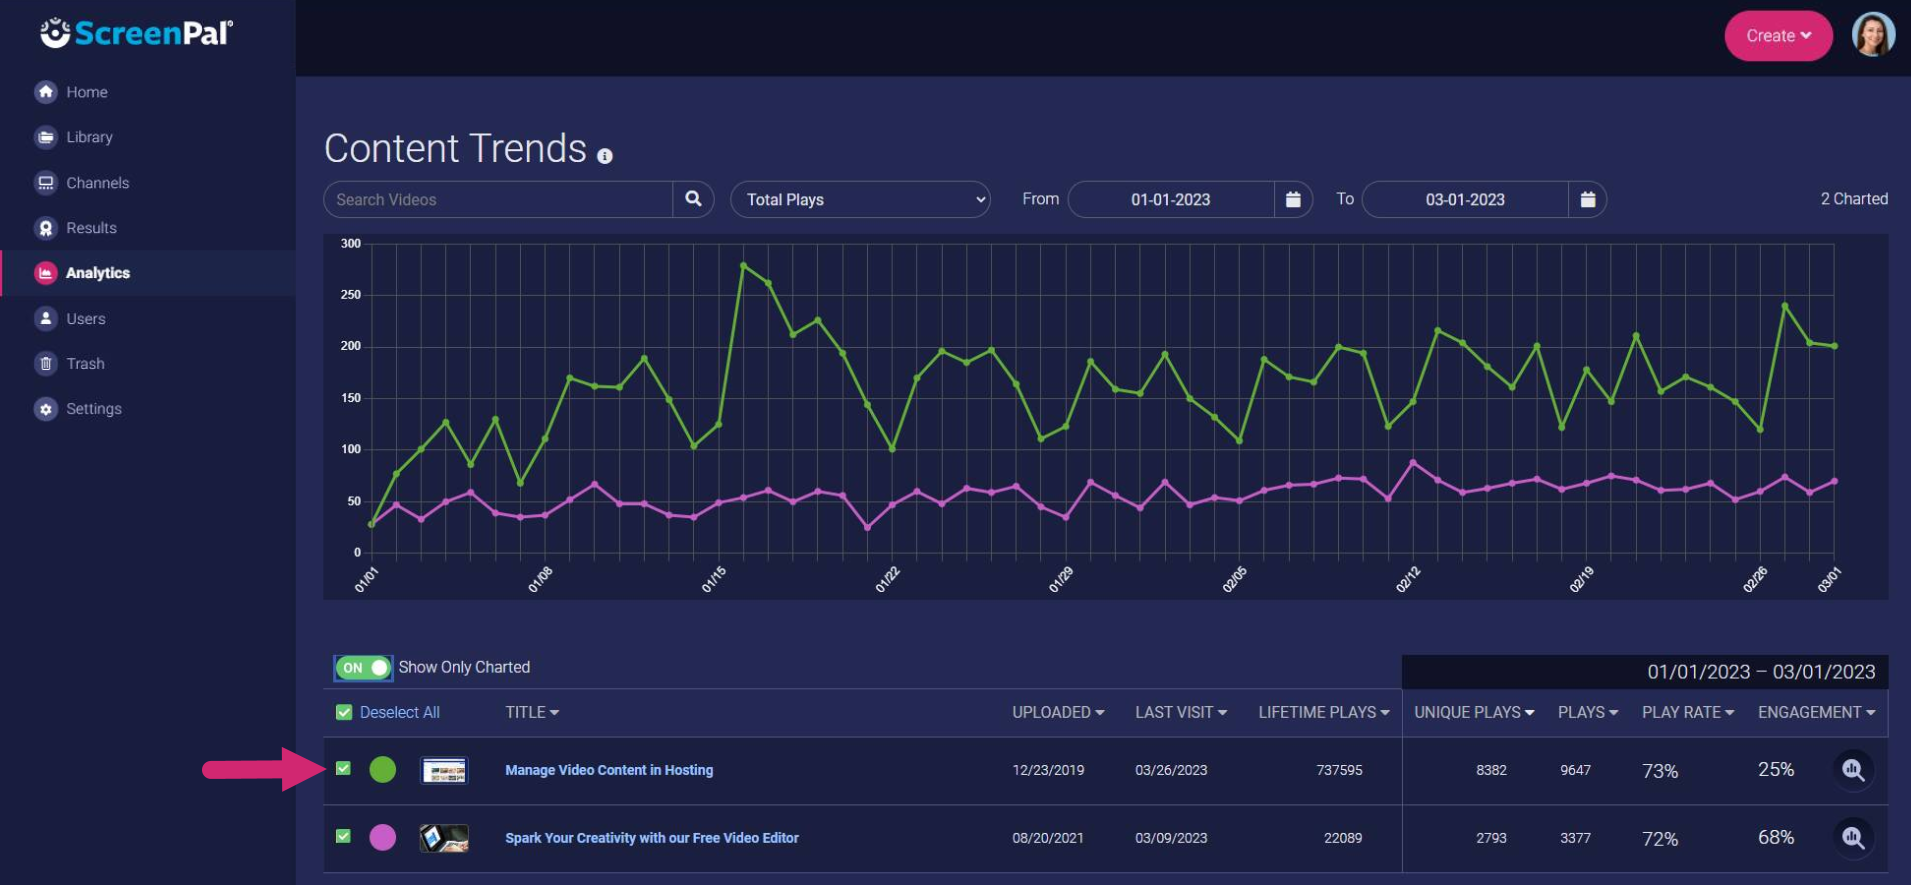Image resolution: width=1911 pixels, height=885 pixels.
Task: Click the user profile avatar
Action: 1872,35
